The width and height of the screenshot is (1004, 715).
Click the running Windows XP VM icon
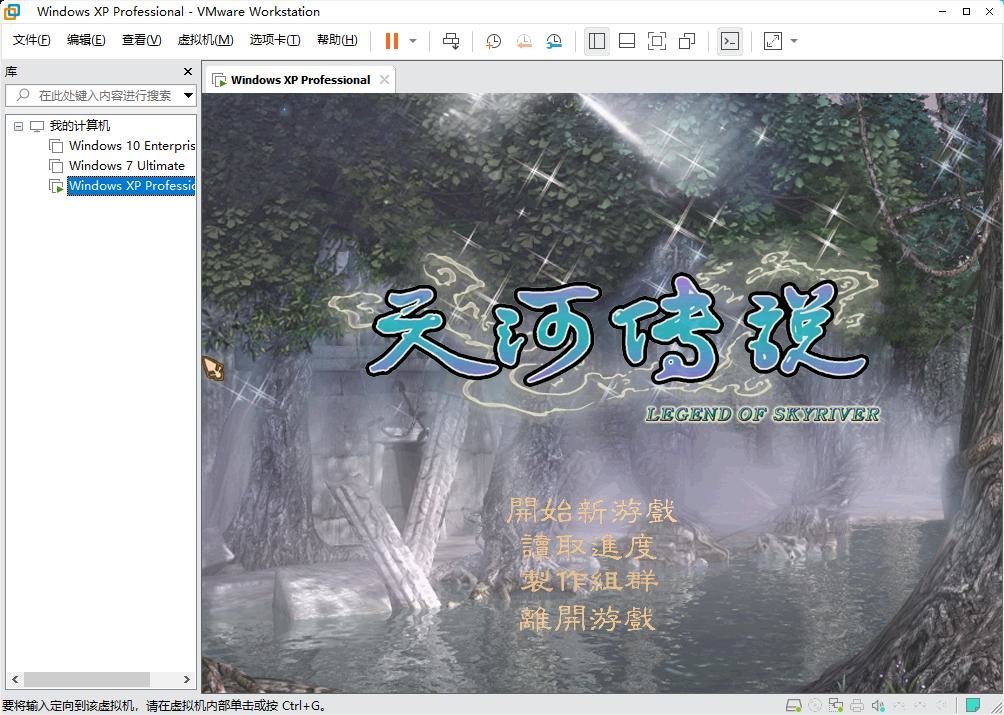56,186
